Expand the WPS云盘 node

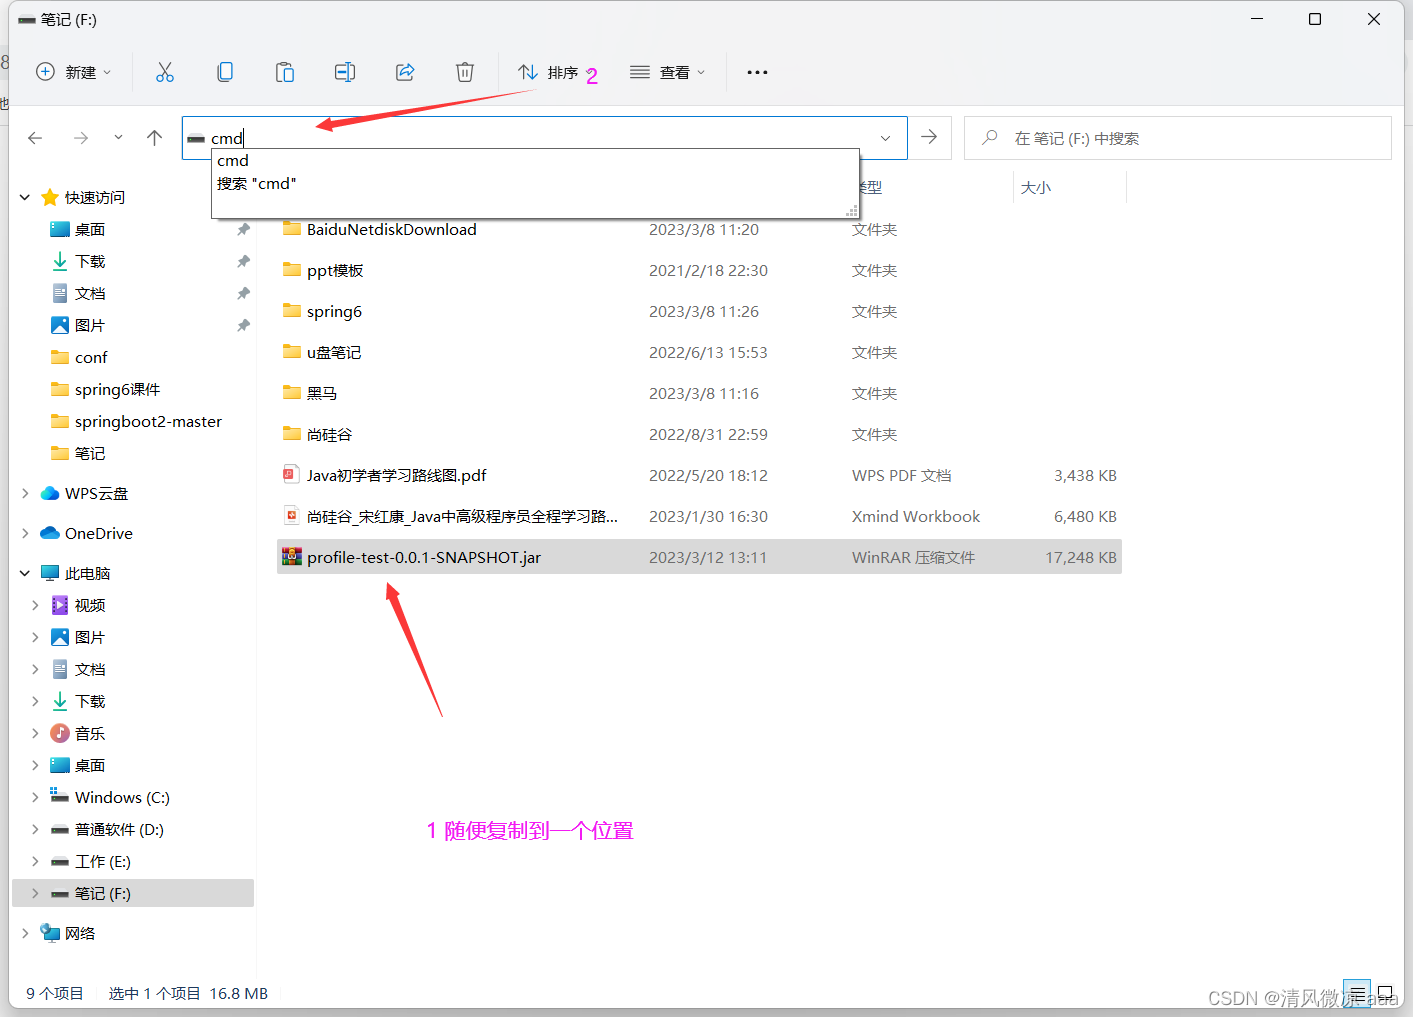25,493
